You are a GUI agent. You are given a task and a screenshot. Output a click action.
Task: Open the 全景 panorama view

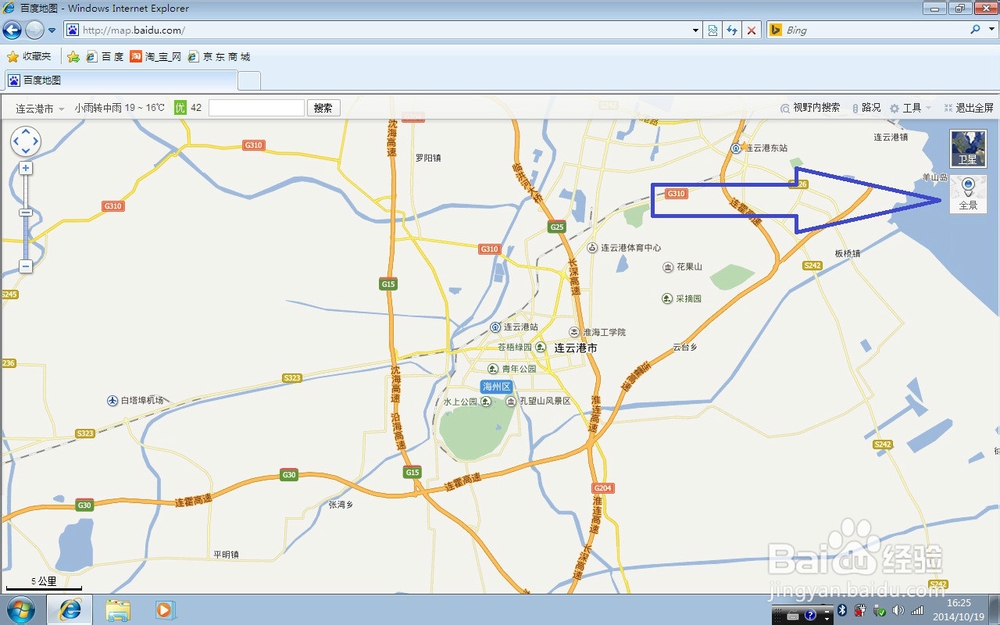pyautogui.click(x=968, y=194)
